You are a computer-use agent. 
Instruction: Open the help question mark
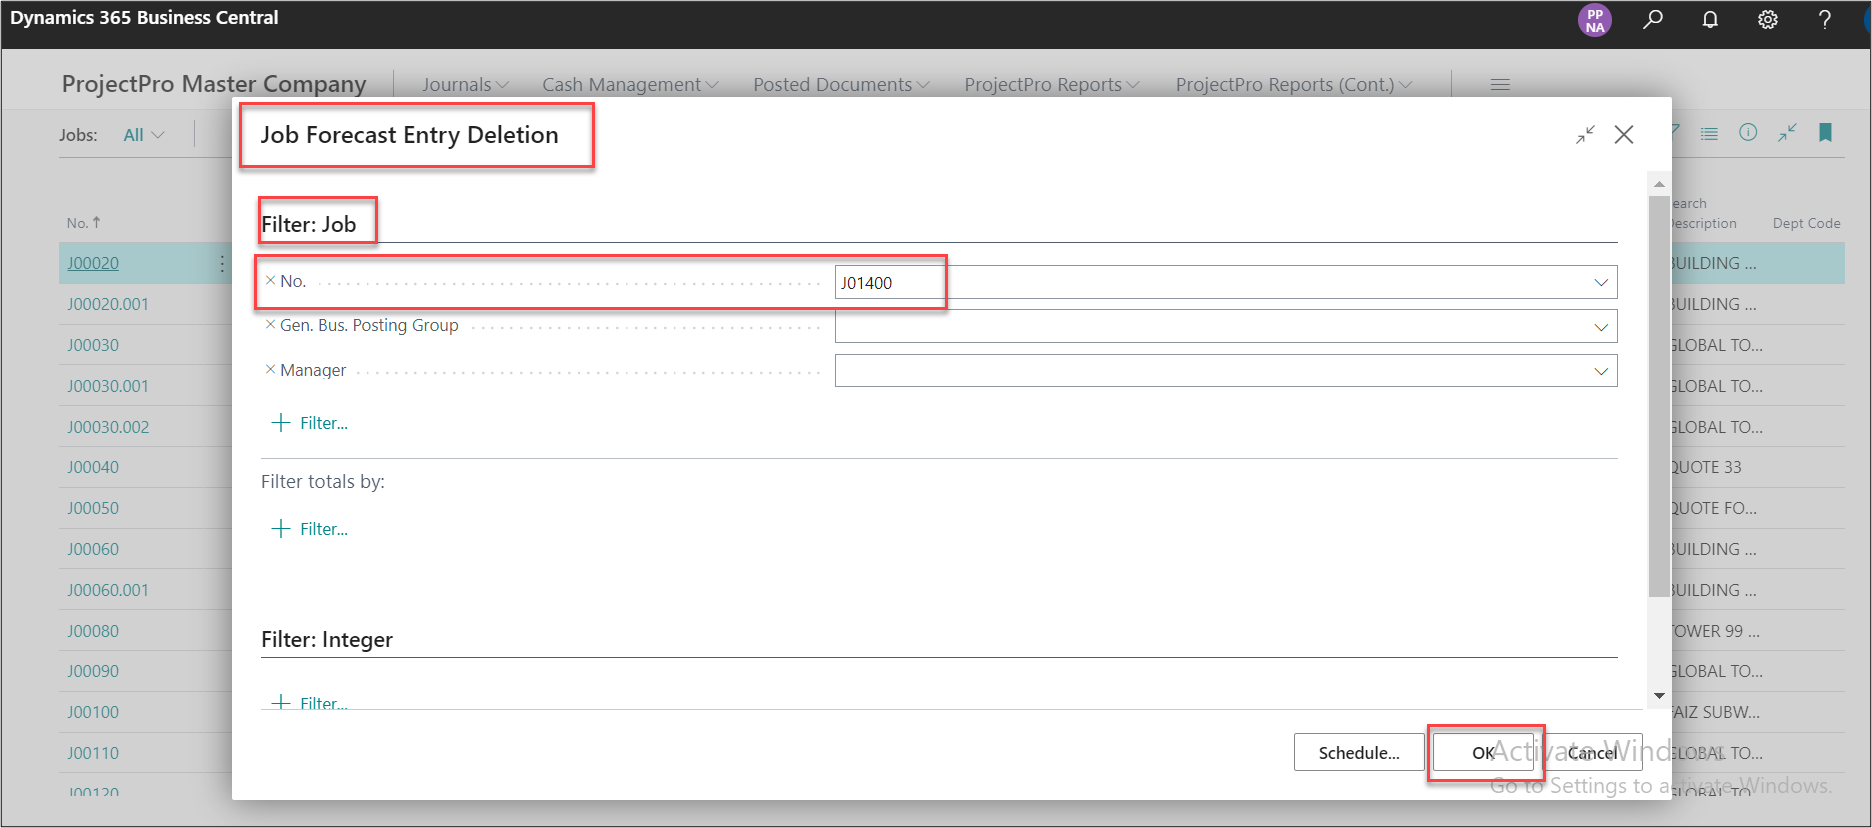[1825, 19]
